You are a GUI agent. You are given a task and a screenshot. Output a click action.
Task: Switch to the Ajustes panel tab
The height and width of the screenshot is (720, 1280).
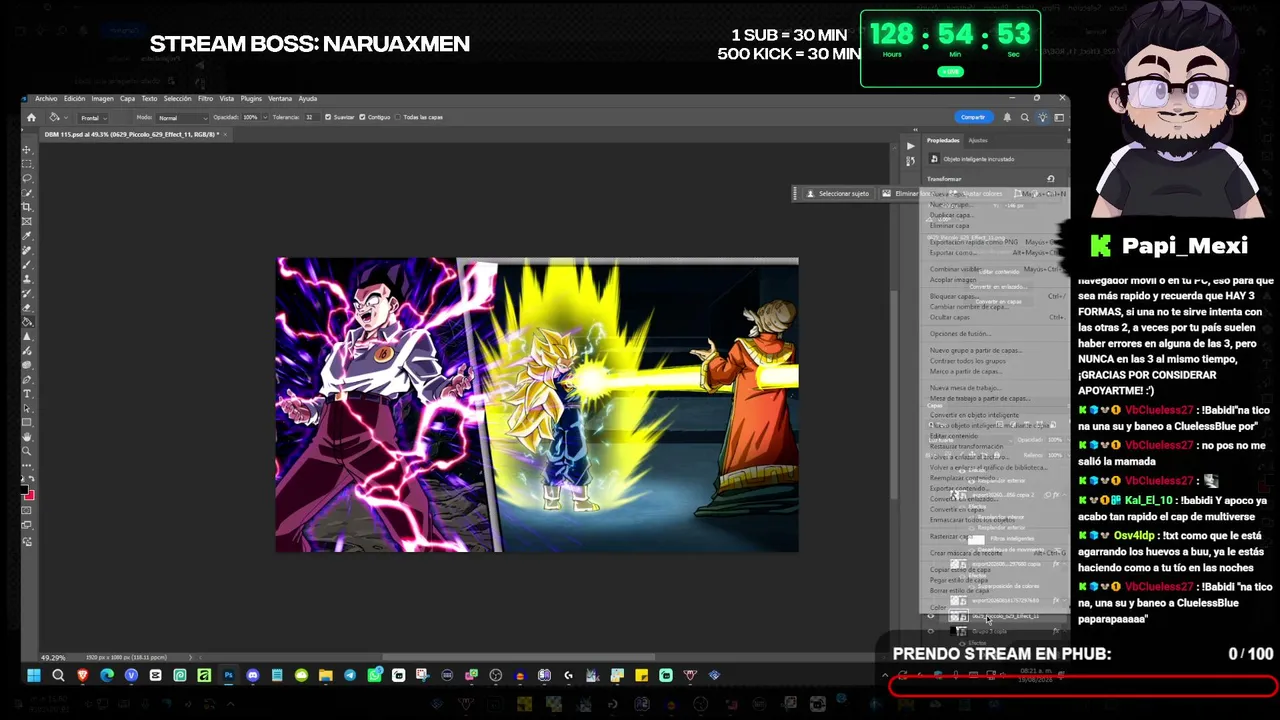[978, 140]
